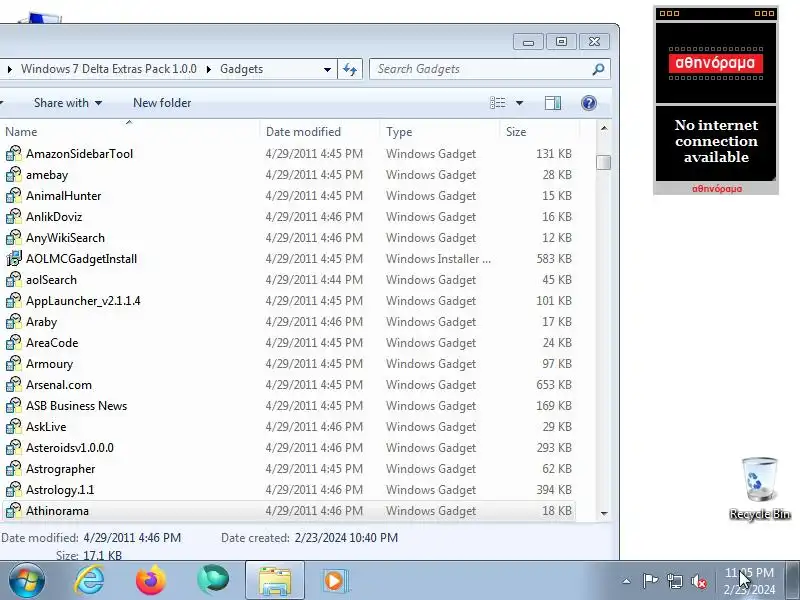Click the AnyWikiSearch gadget file icon
800x600 pixels.
point(14,237)
